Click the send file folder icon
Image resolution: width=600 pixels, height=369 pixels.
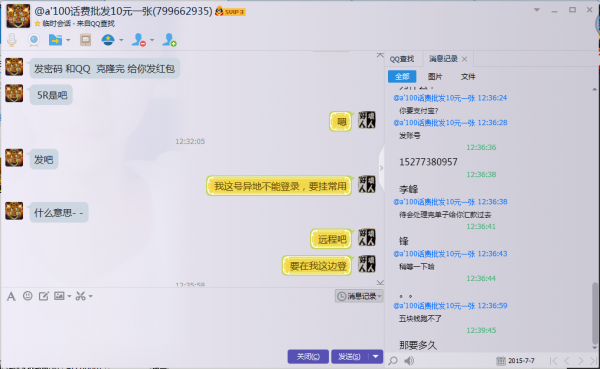(55, 40)
